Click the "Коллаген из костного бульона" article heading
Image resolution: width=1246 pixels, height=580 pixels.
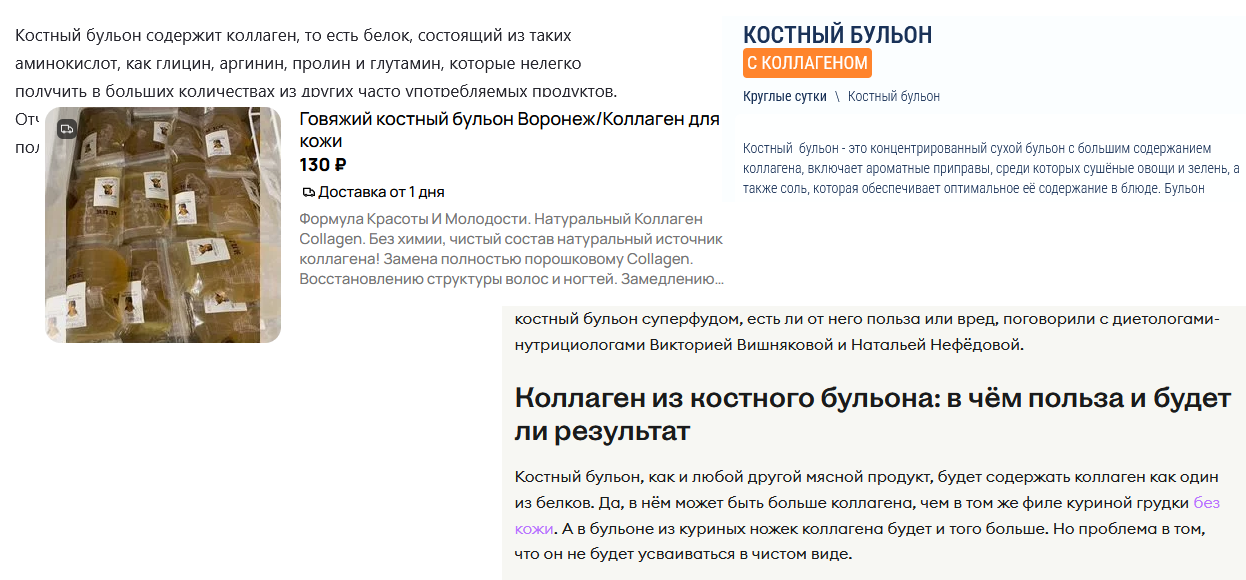(871, 414)
